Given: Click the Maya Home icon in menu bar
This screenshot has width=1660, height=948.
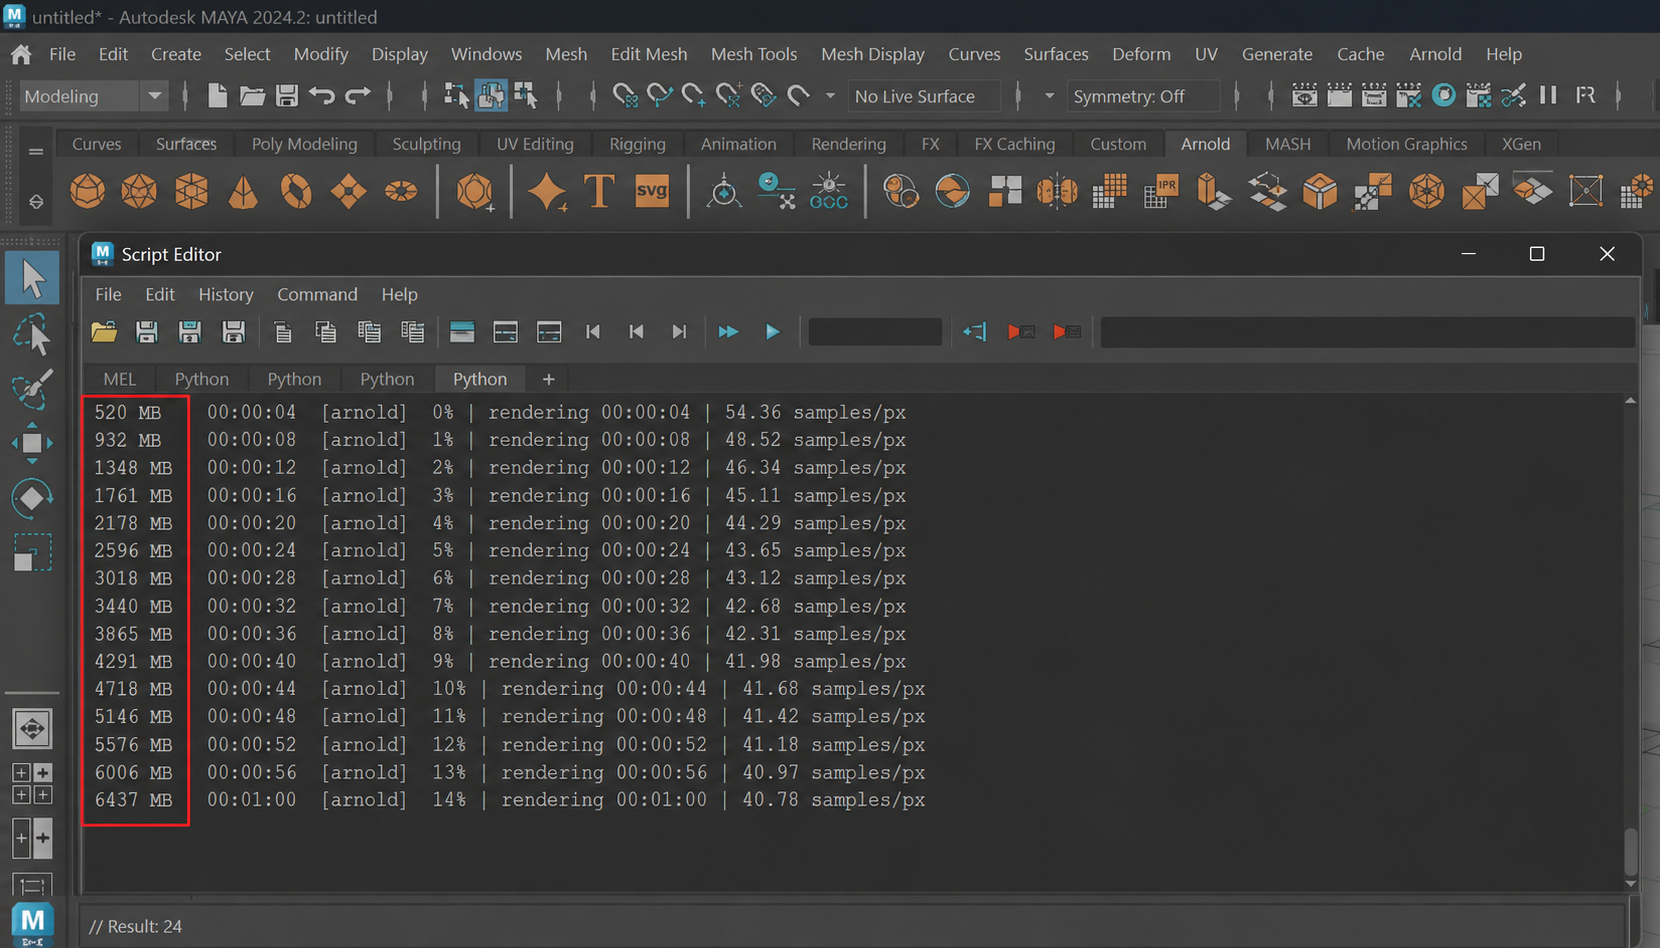Looking at the screenshot, I should click(21, 54).
